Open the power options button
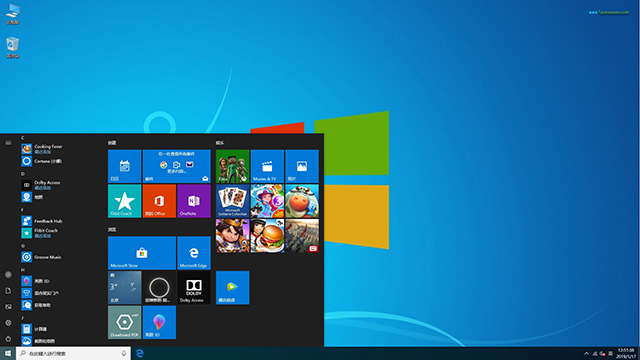Viewport: 640px width, 360px height. point(8,338)
